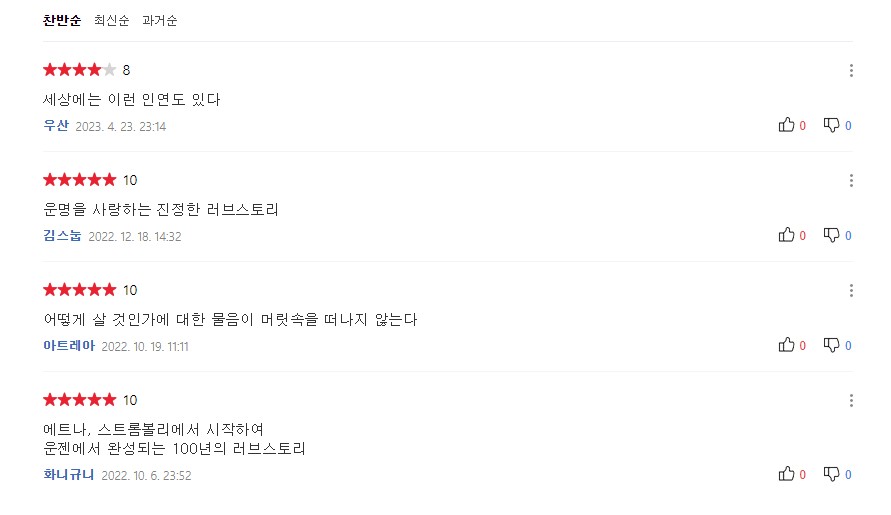891x515 pixels.
Task: Open the profile of user 김스눕
Action: pos(62,236)
